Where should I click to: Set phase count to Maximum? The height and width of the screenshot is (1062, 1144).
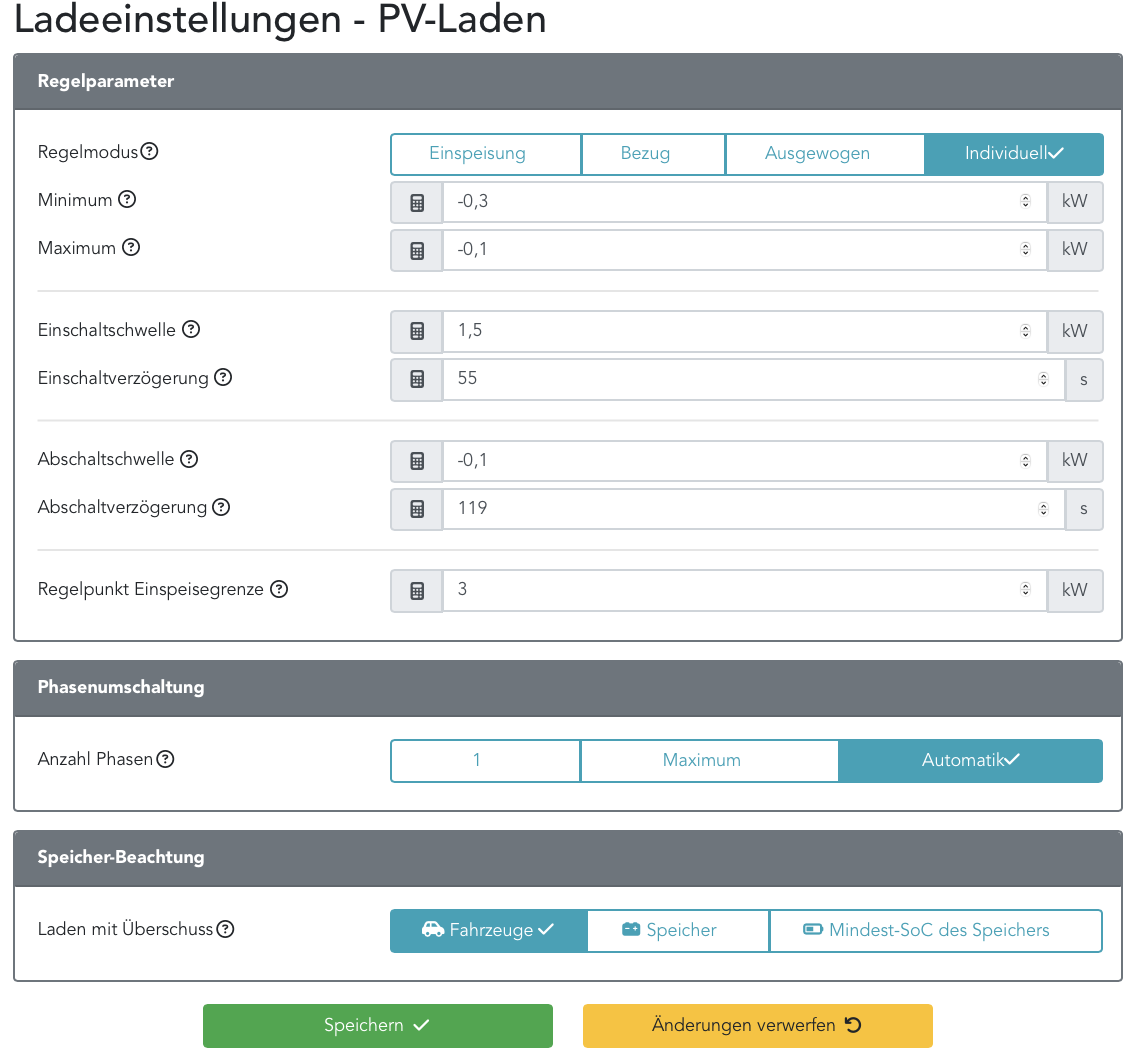[x=709, y=761]
